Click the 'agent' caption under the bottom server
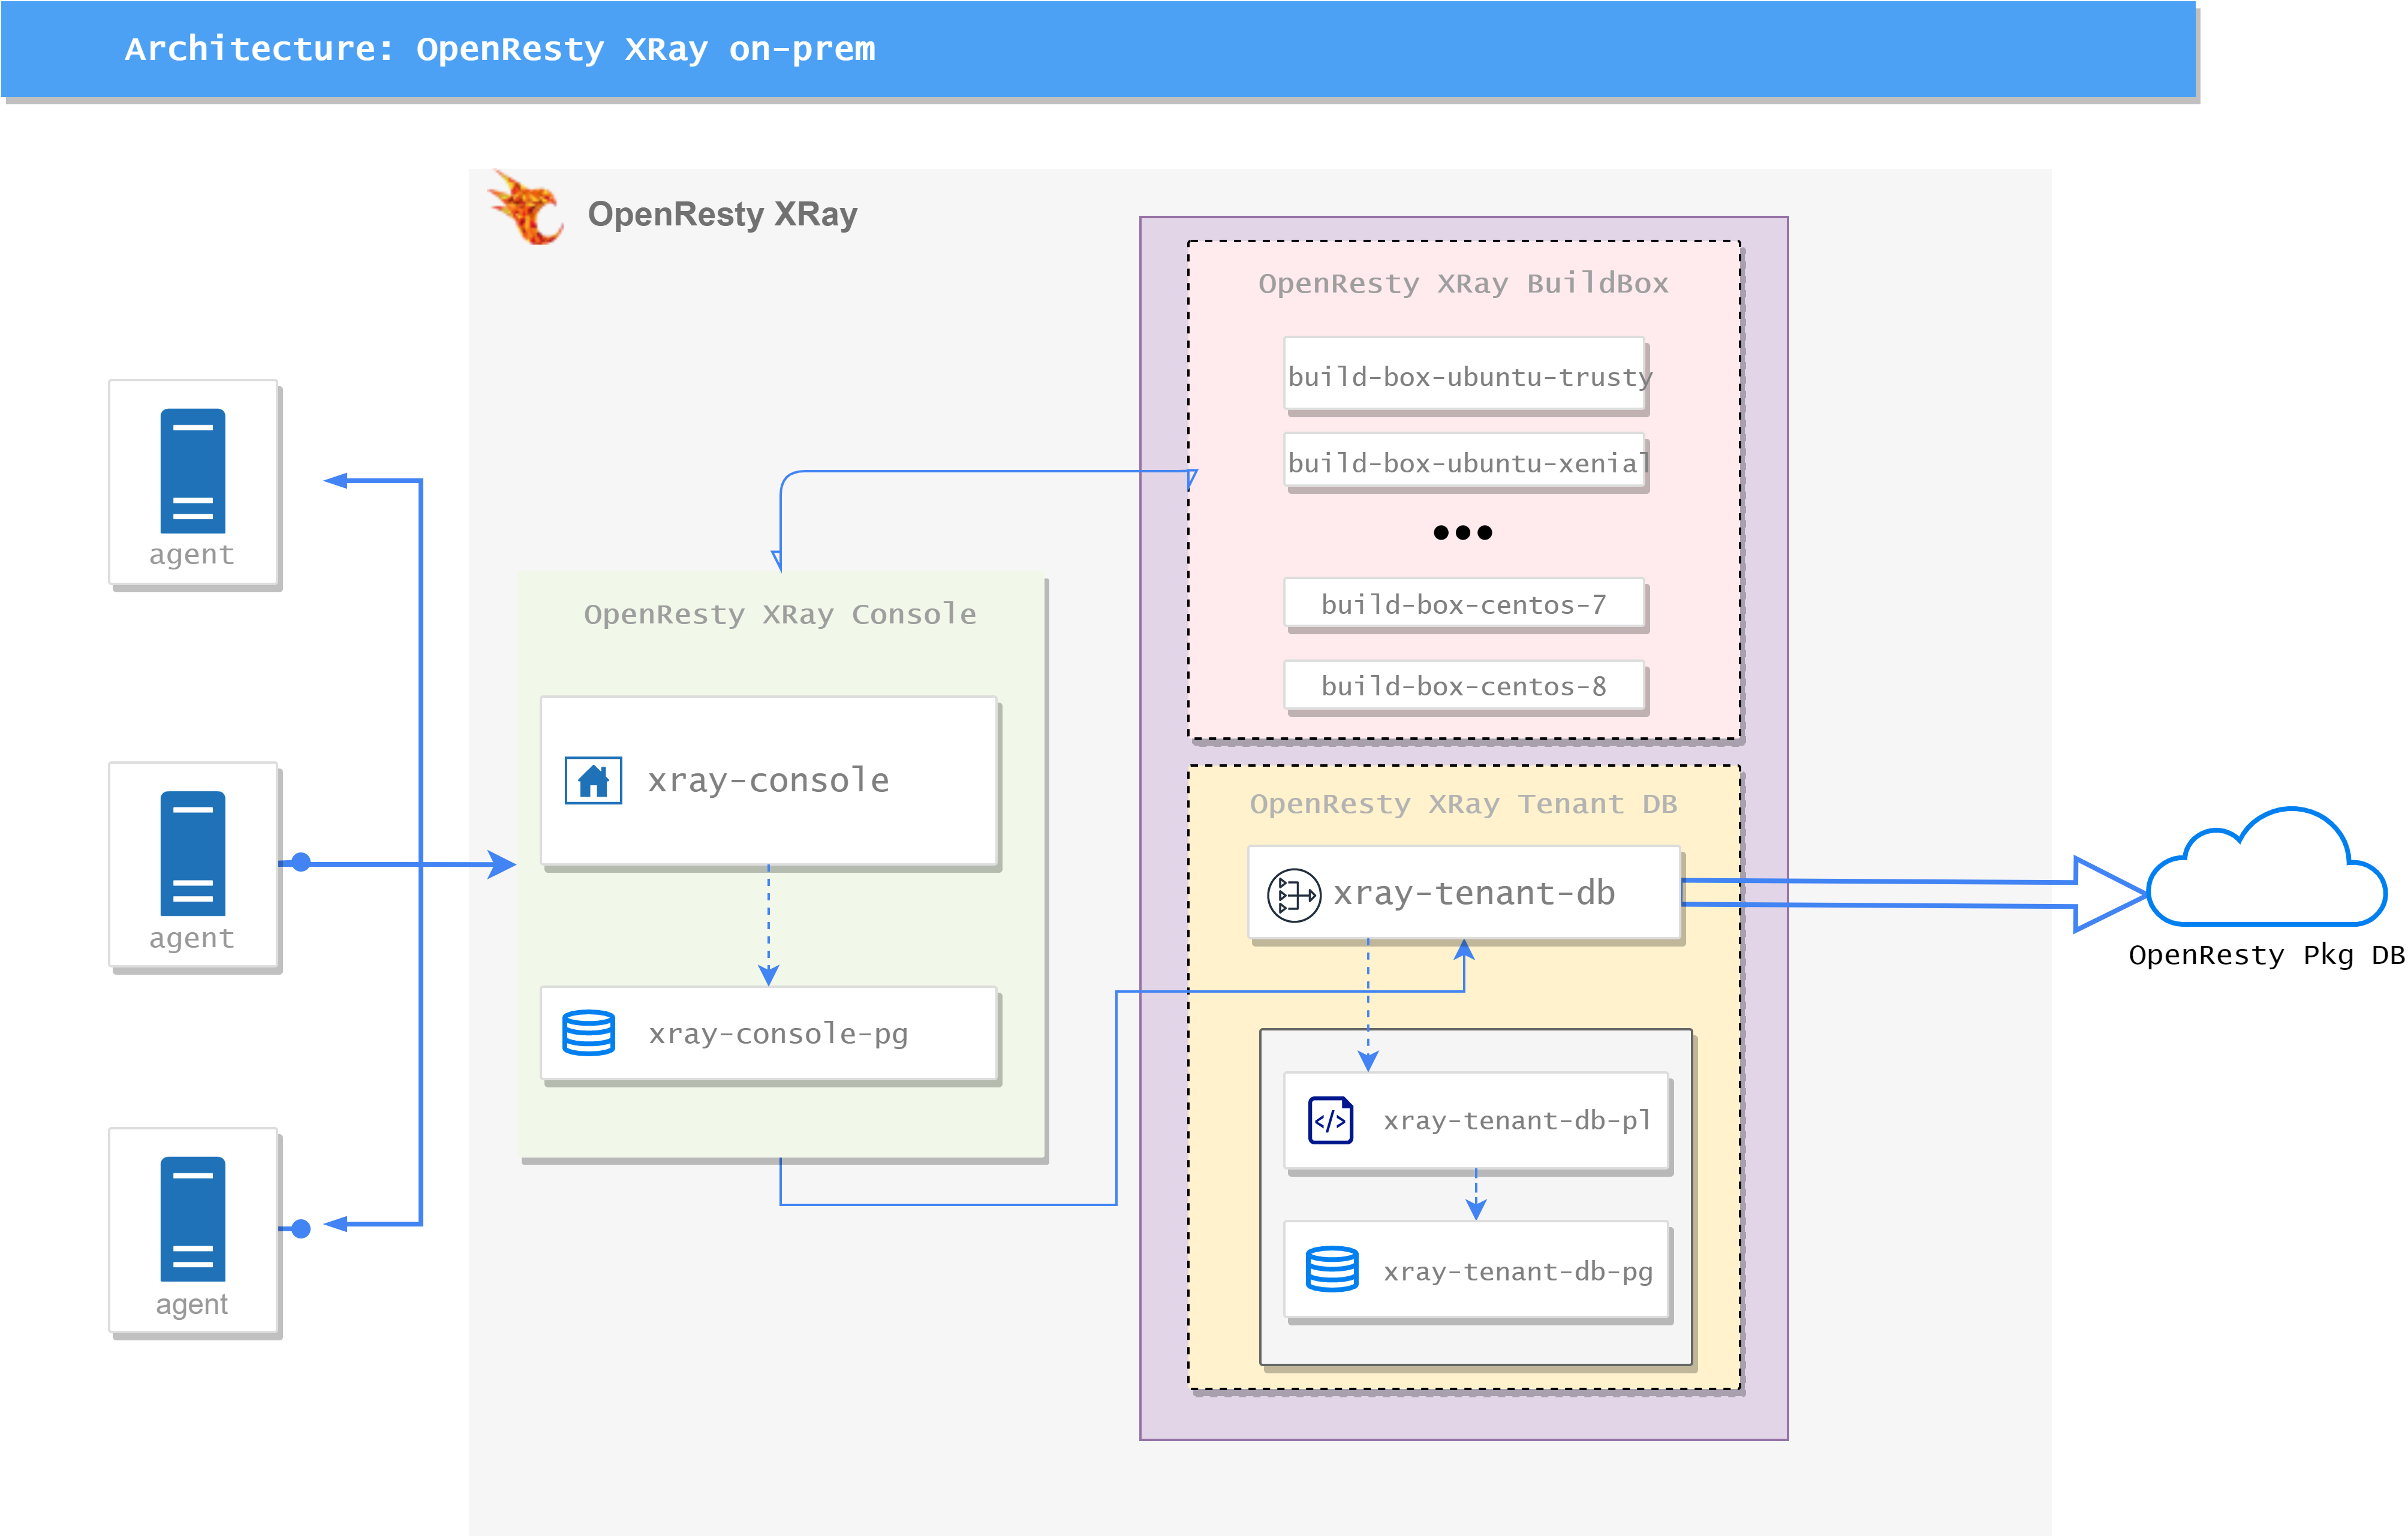The height and width of the screenshot is (1537, 2408). [191, 1304]
